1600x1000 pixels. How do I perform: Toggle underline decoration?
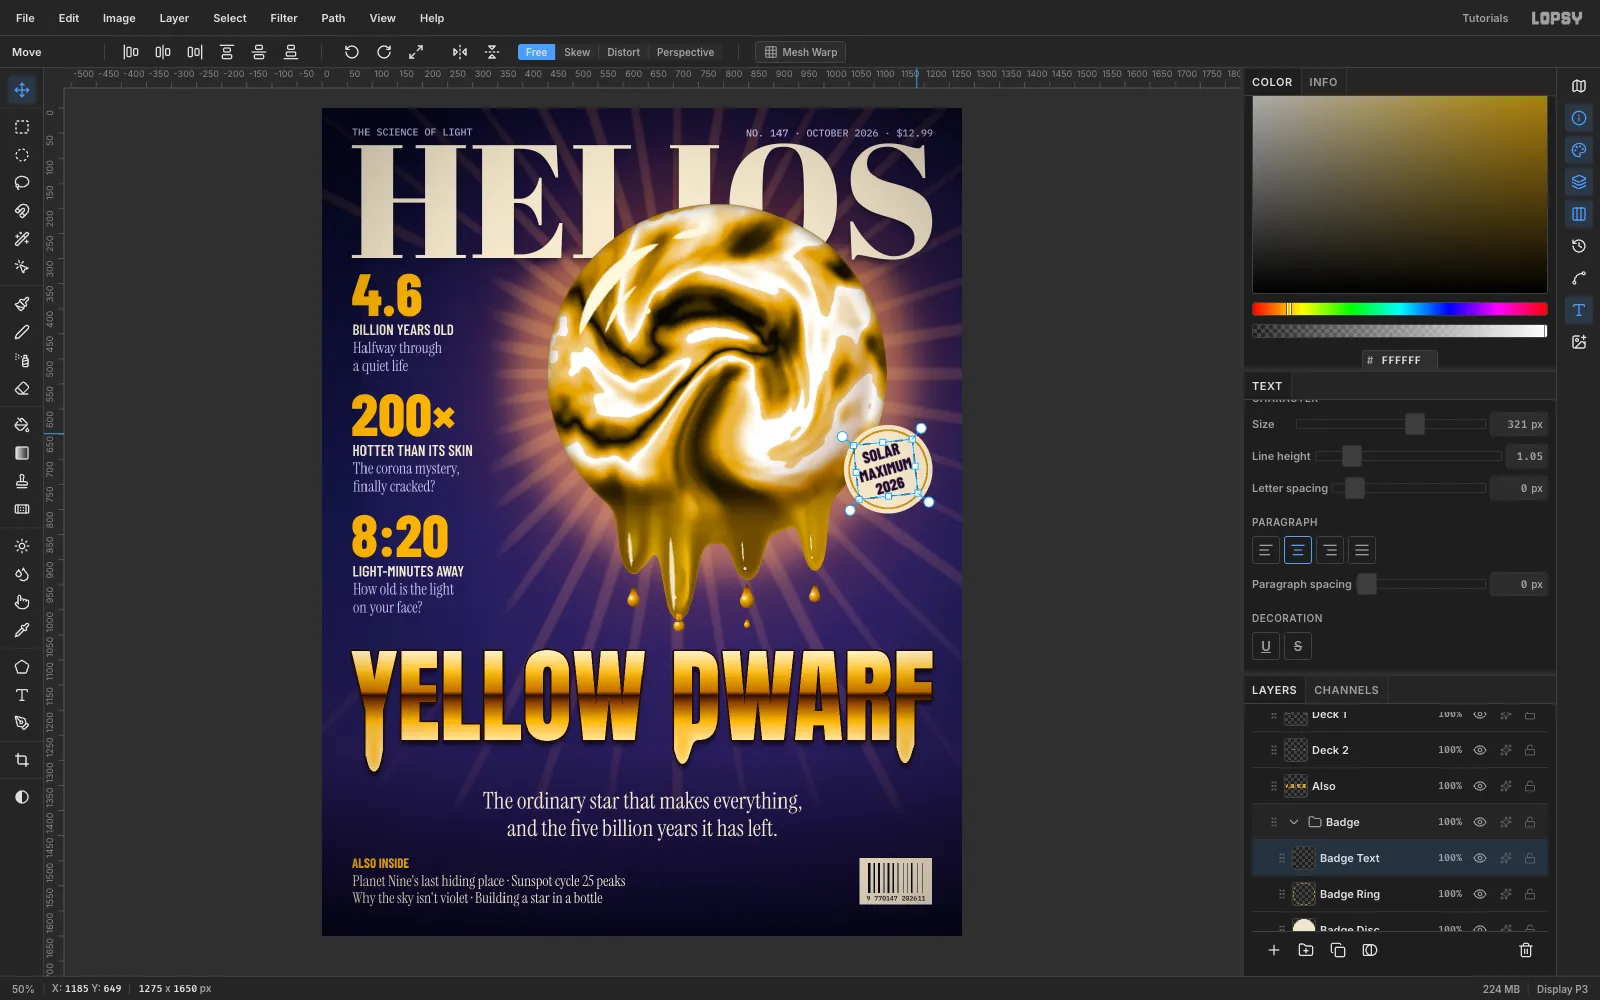point(1266,646)
